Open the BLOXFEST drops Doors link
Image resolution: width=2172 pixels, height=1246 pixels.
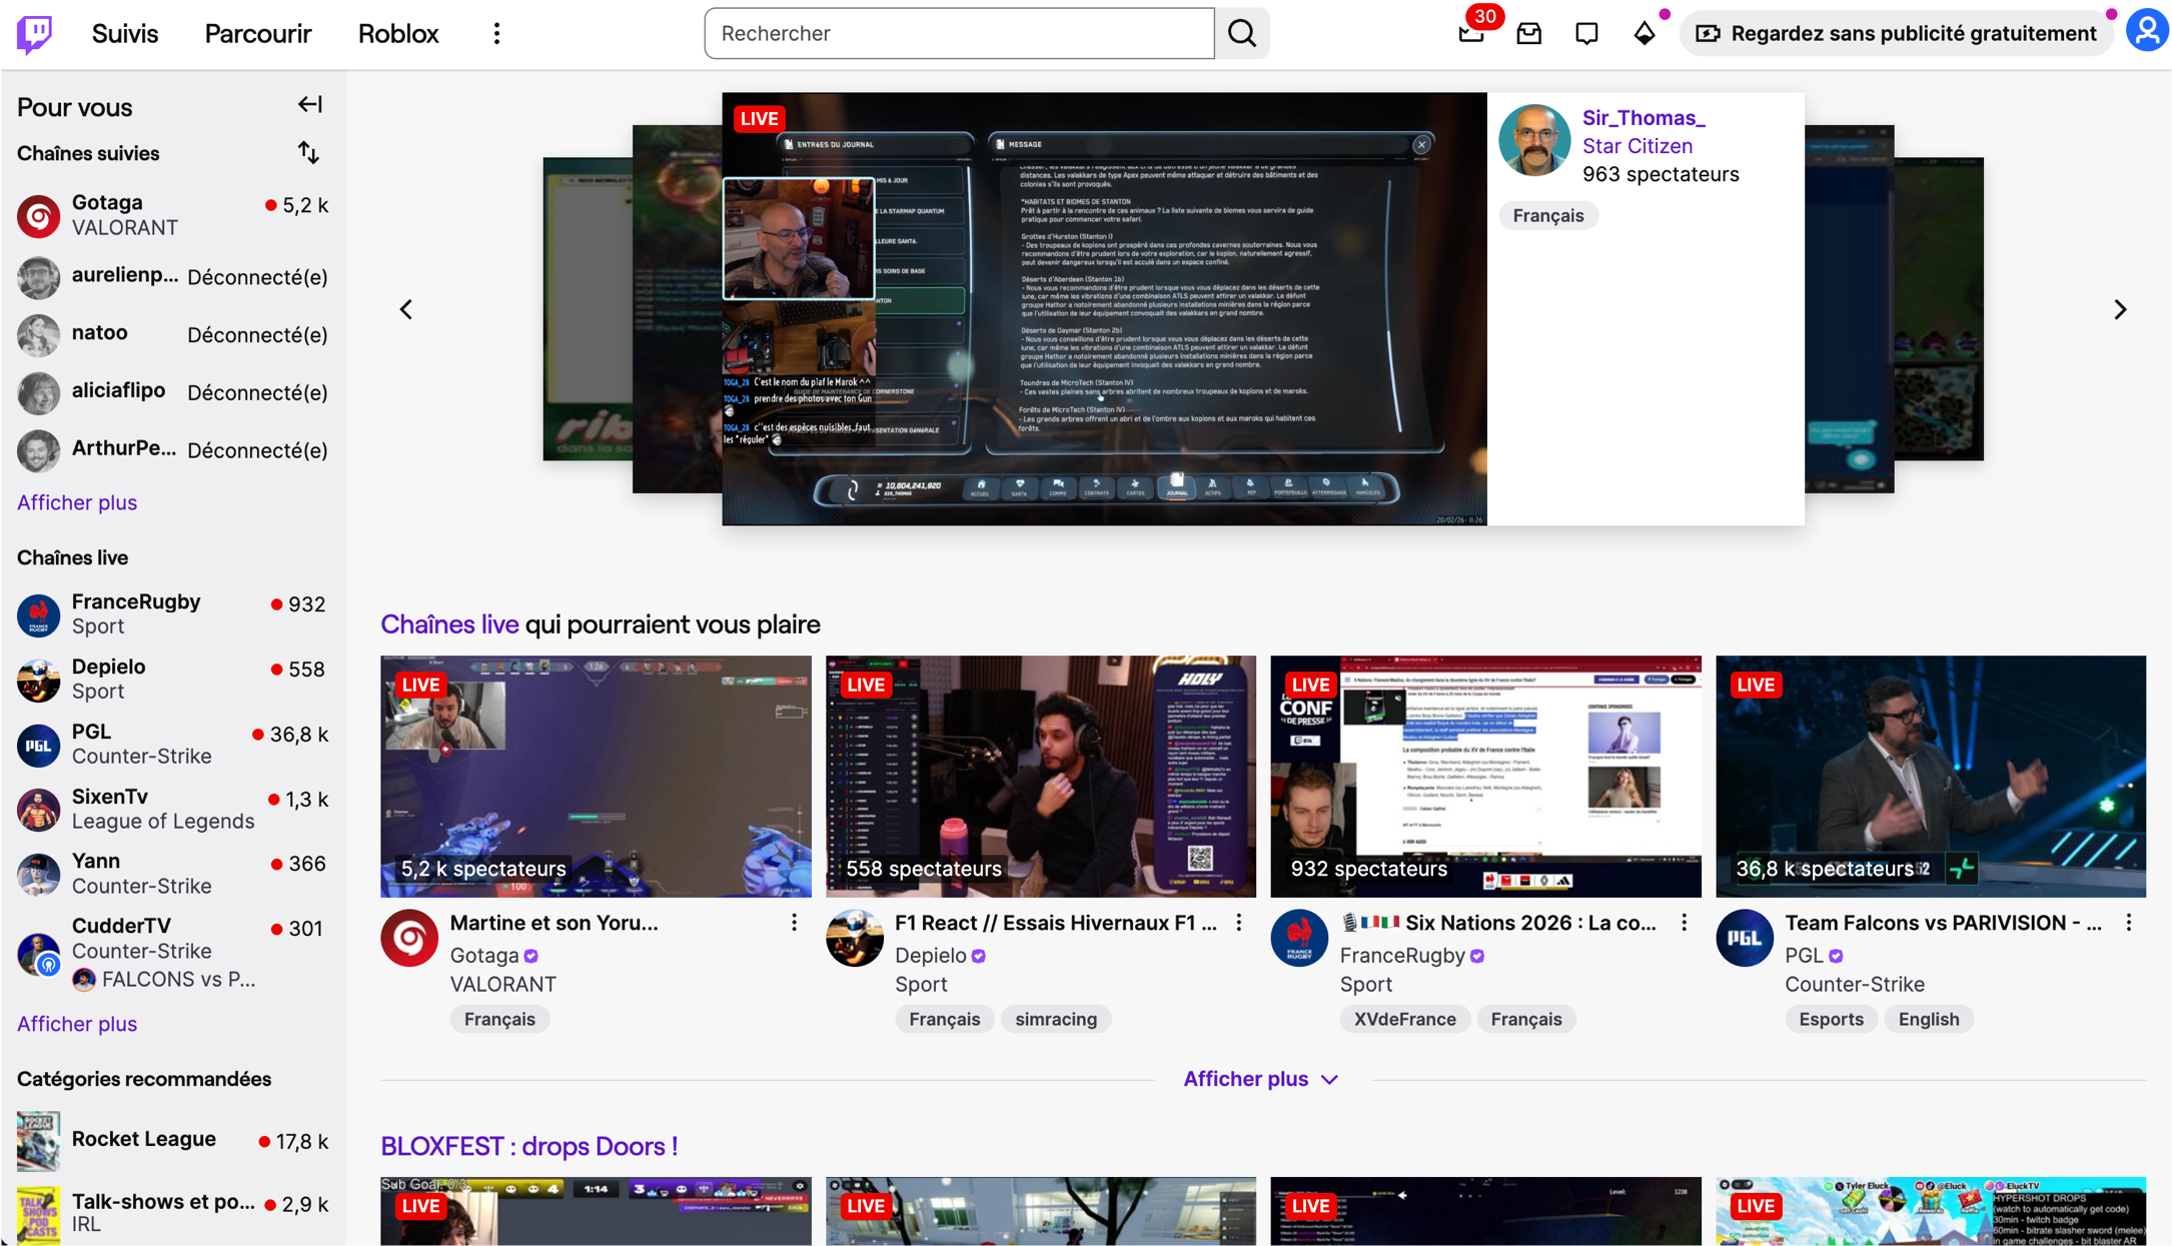pyautogui.click(x=529, y=1146)
